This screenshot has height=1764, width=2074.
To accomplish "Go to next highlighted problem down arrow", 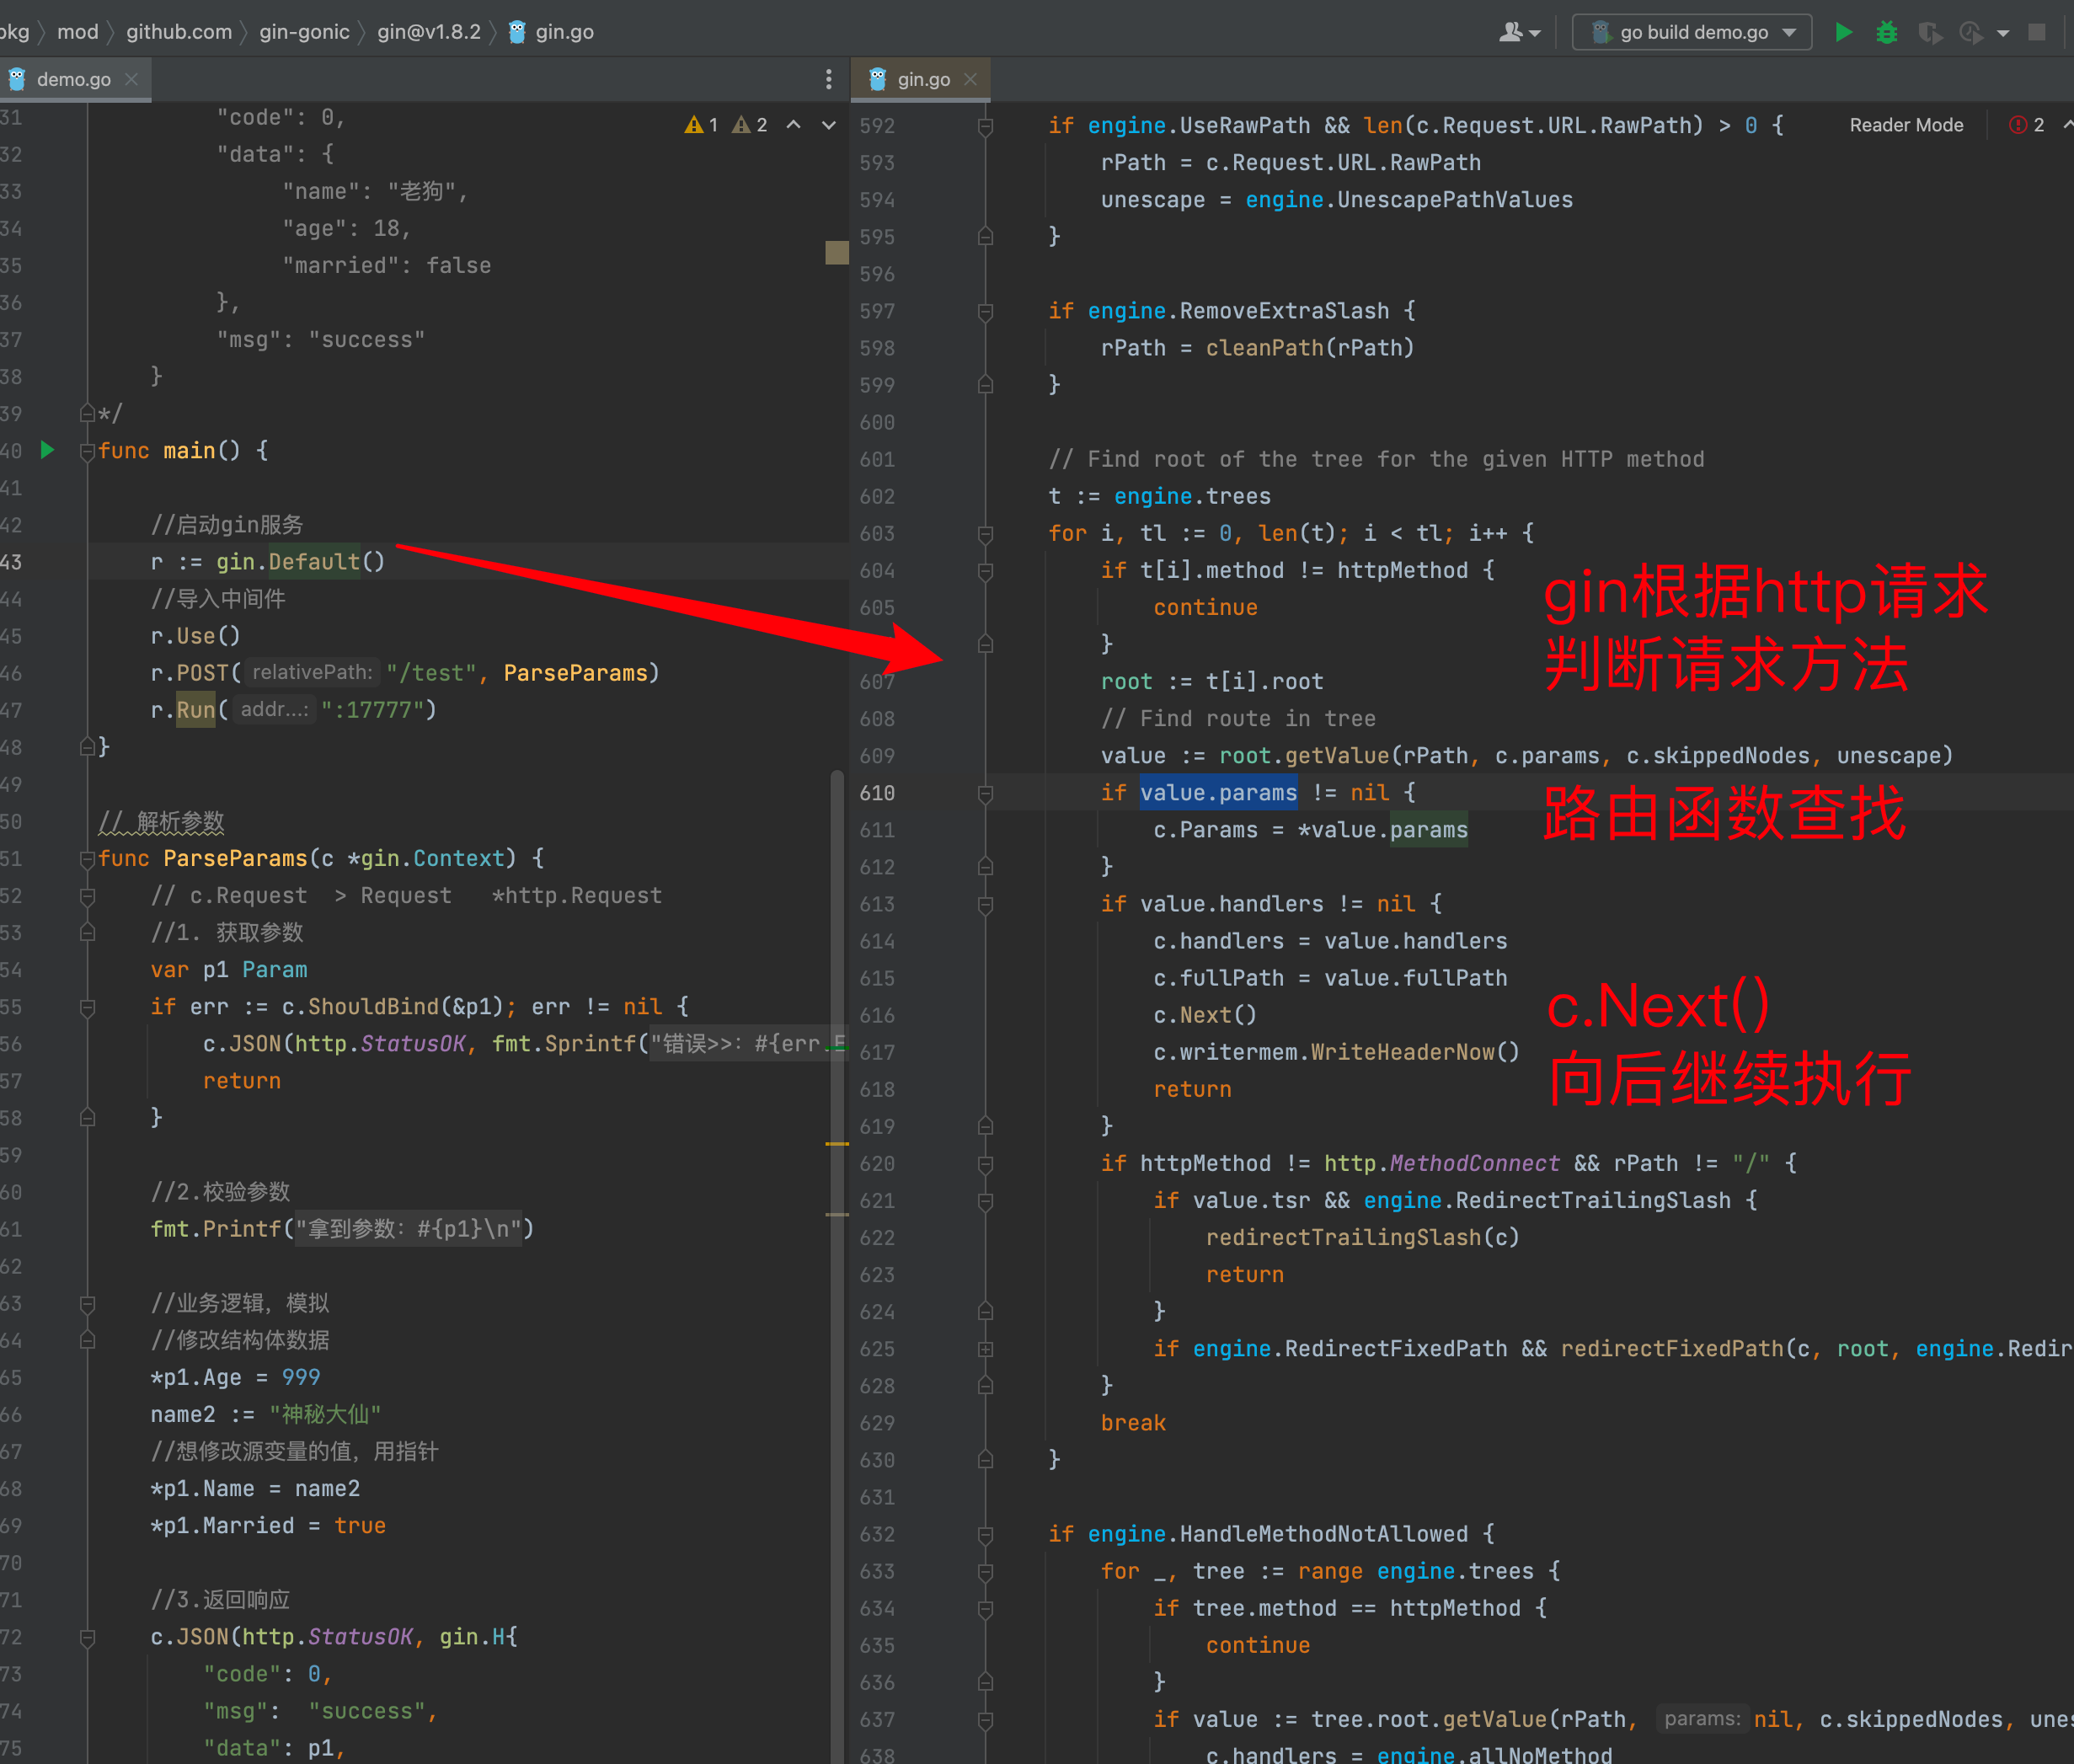I will point(828,125).
